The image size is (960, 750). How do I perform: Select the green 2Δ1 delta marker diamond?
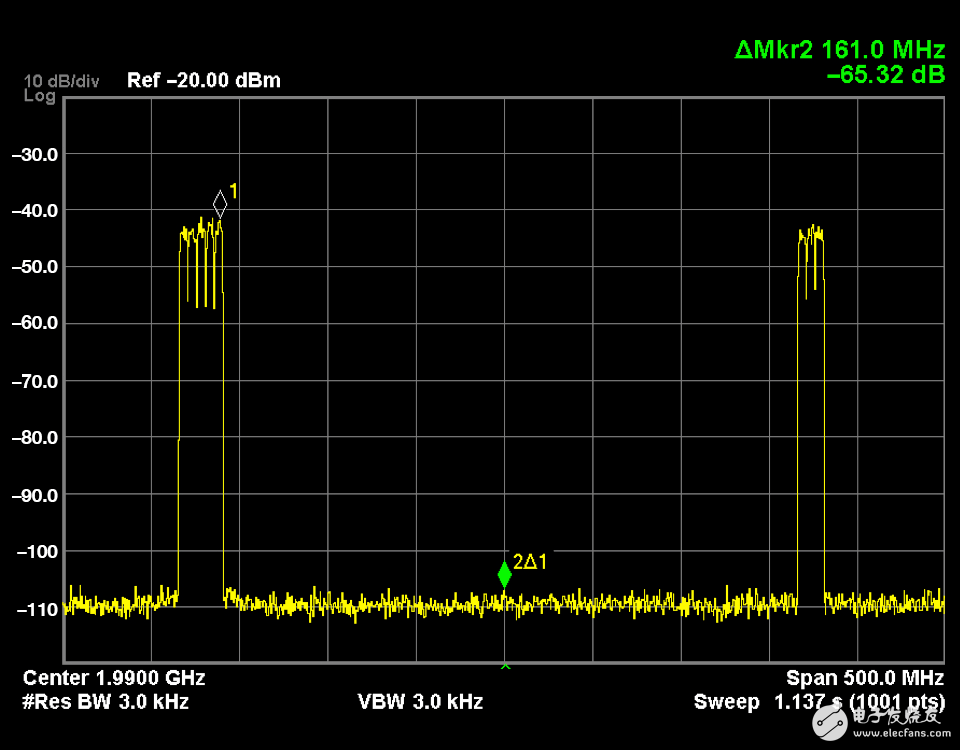pos(504,574)
